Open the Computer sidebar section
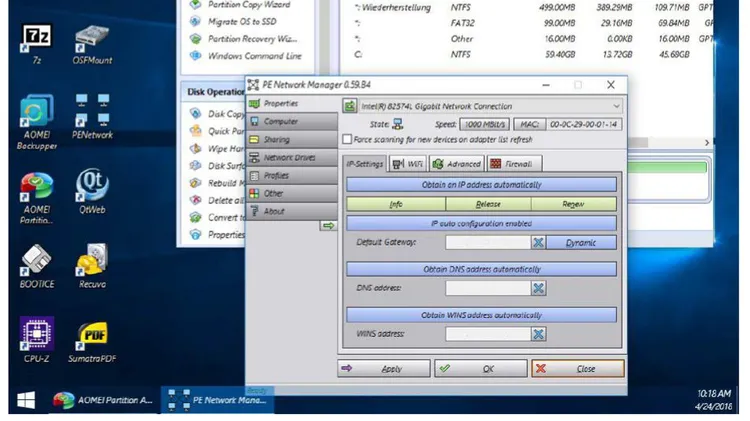The image size is (750, 421). pos(292,122)
